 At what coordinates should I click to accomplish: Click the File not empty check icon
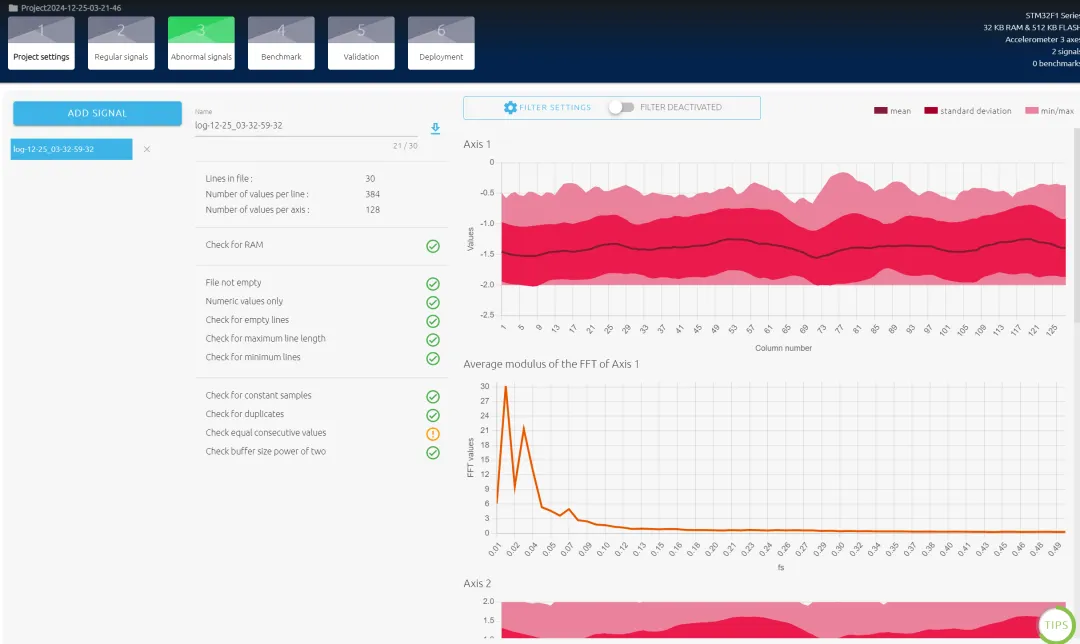433,284
